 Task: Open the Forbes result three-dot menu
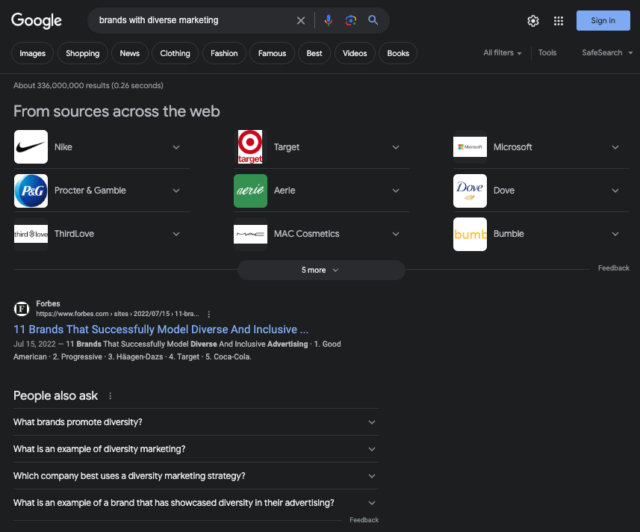209,314
